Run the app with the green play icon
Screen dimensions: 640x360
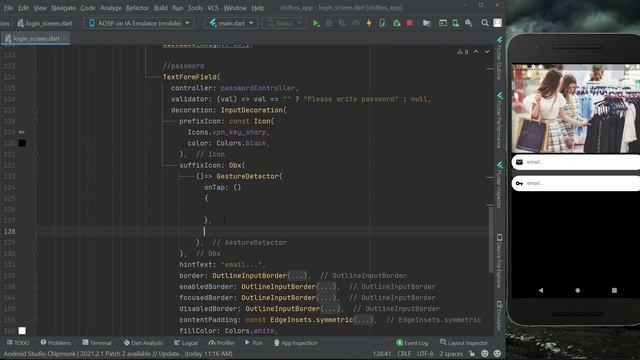point(316,23)
